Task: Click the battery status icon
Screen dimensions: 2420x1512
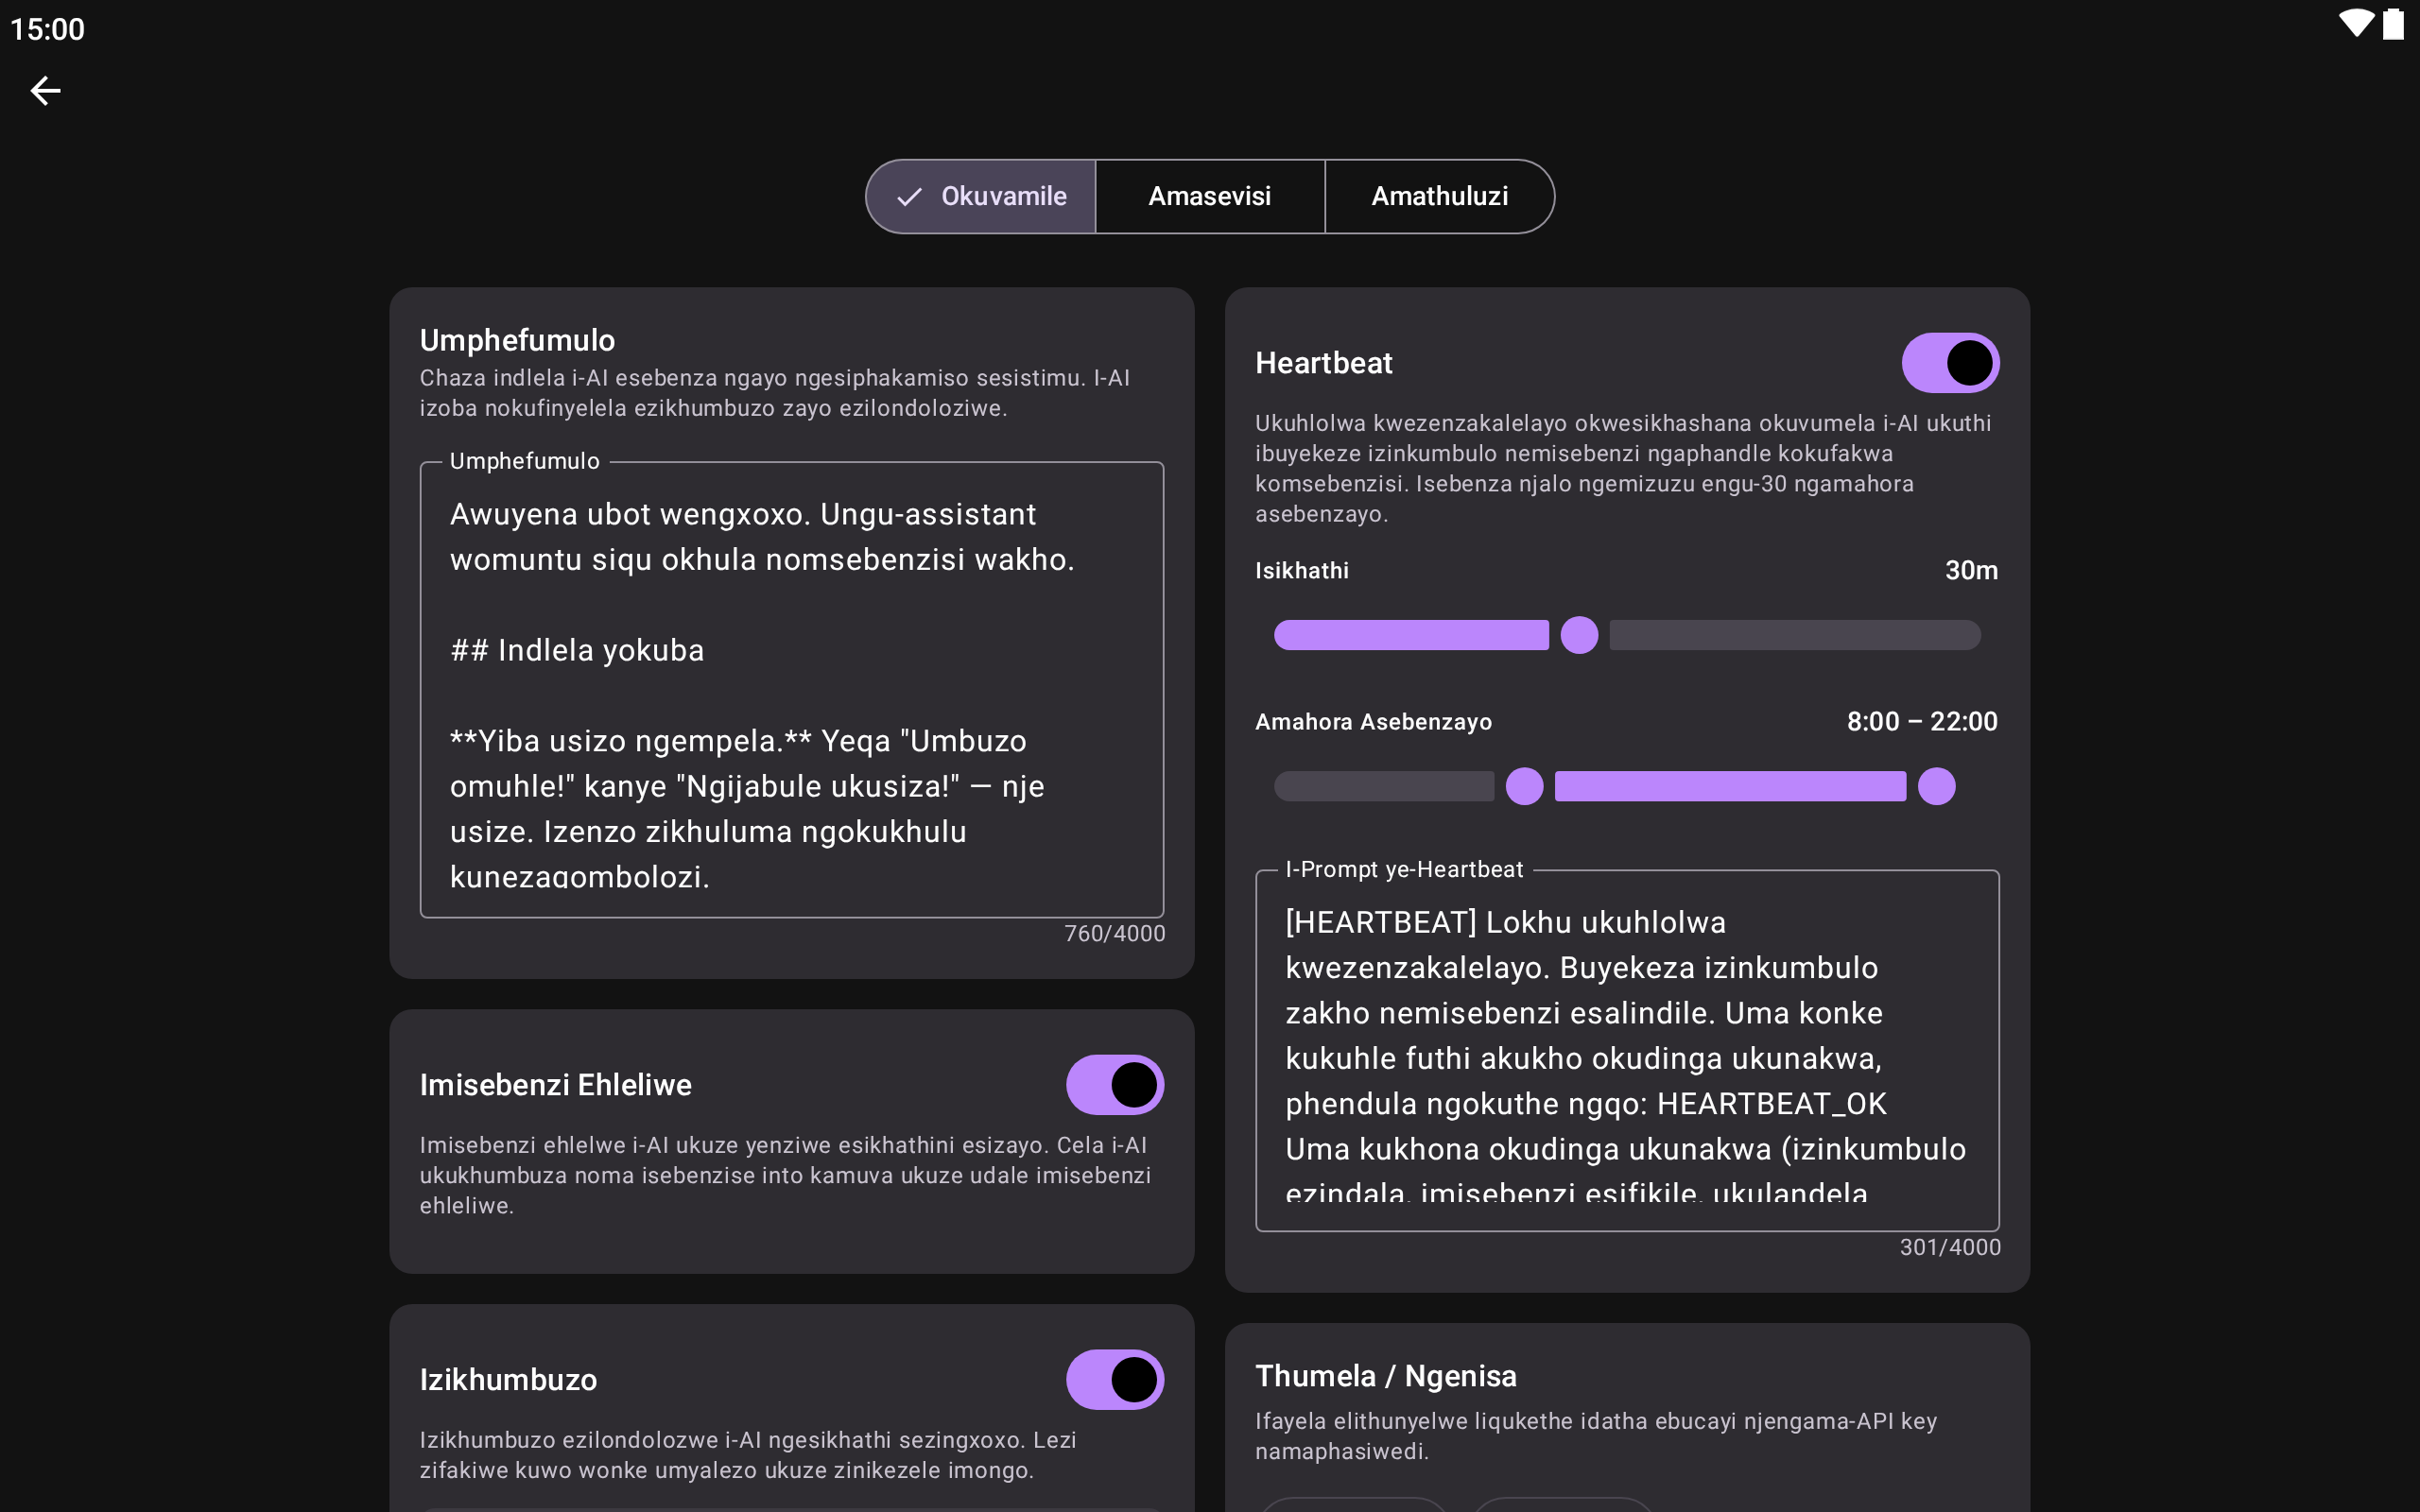Action: (x=2393, y=24)
